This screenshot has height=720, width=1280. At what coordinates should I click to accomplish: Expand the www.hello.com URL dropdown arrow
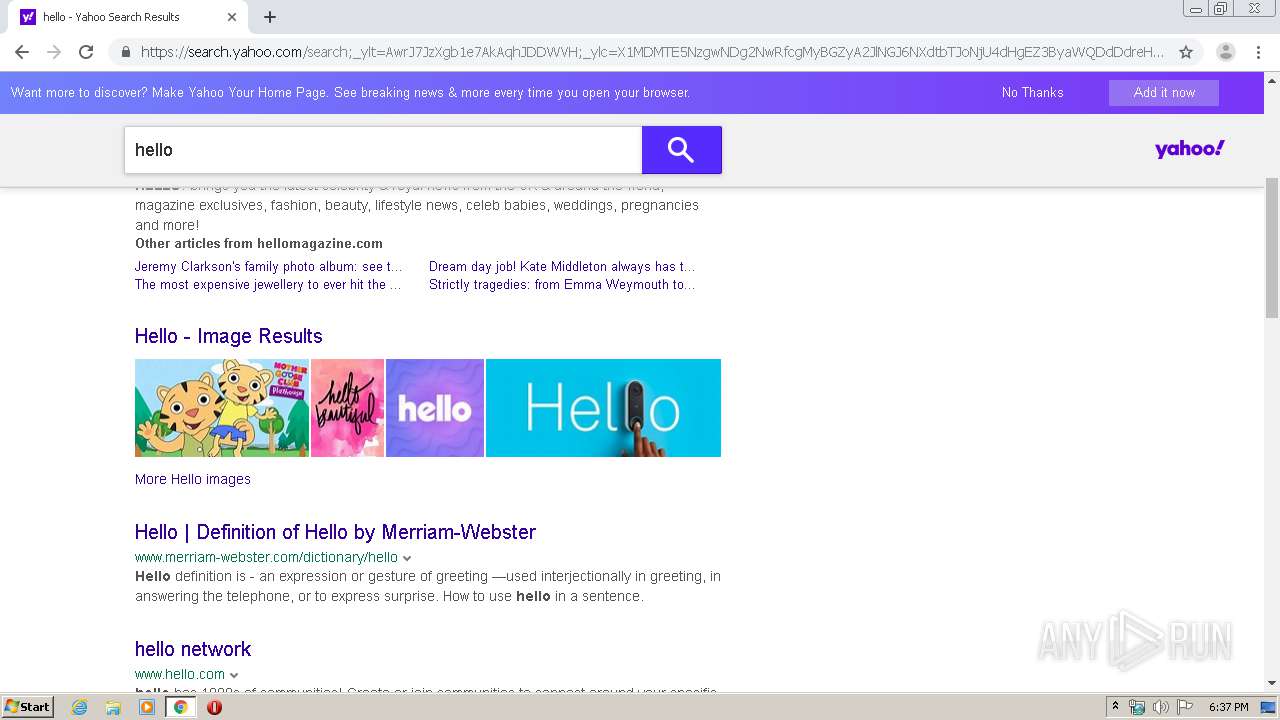point(234,675)
